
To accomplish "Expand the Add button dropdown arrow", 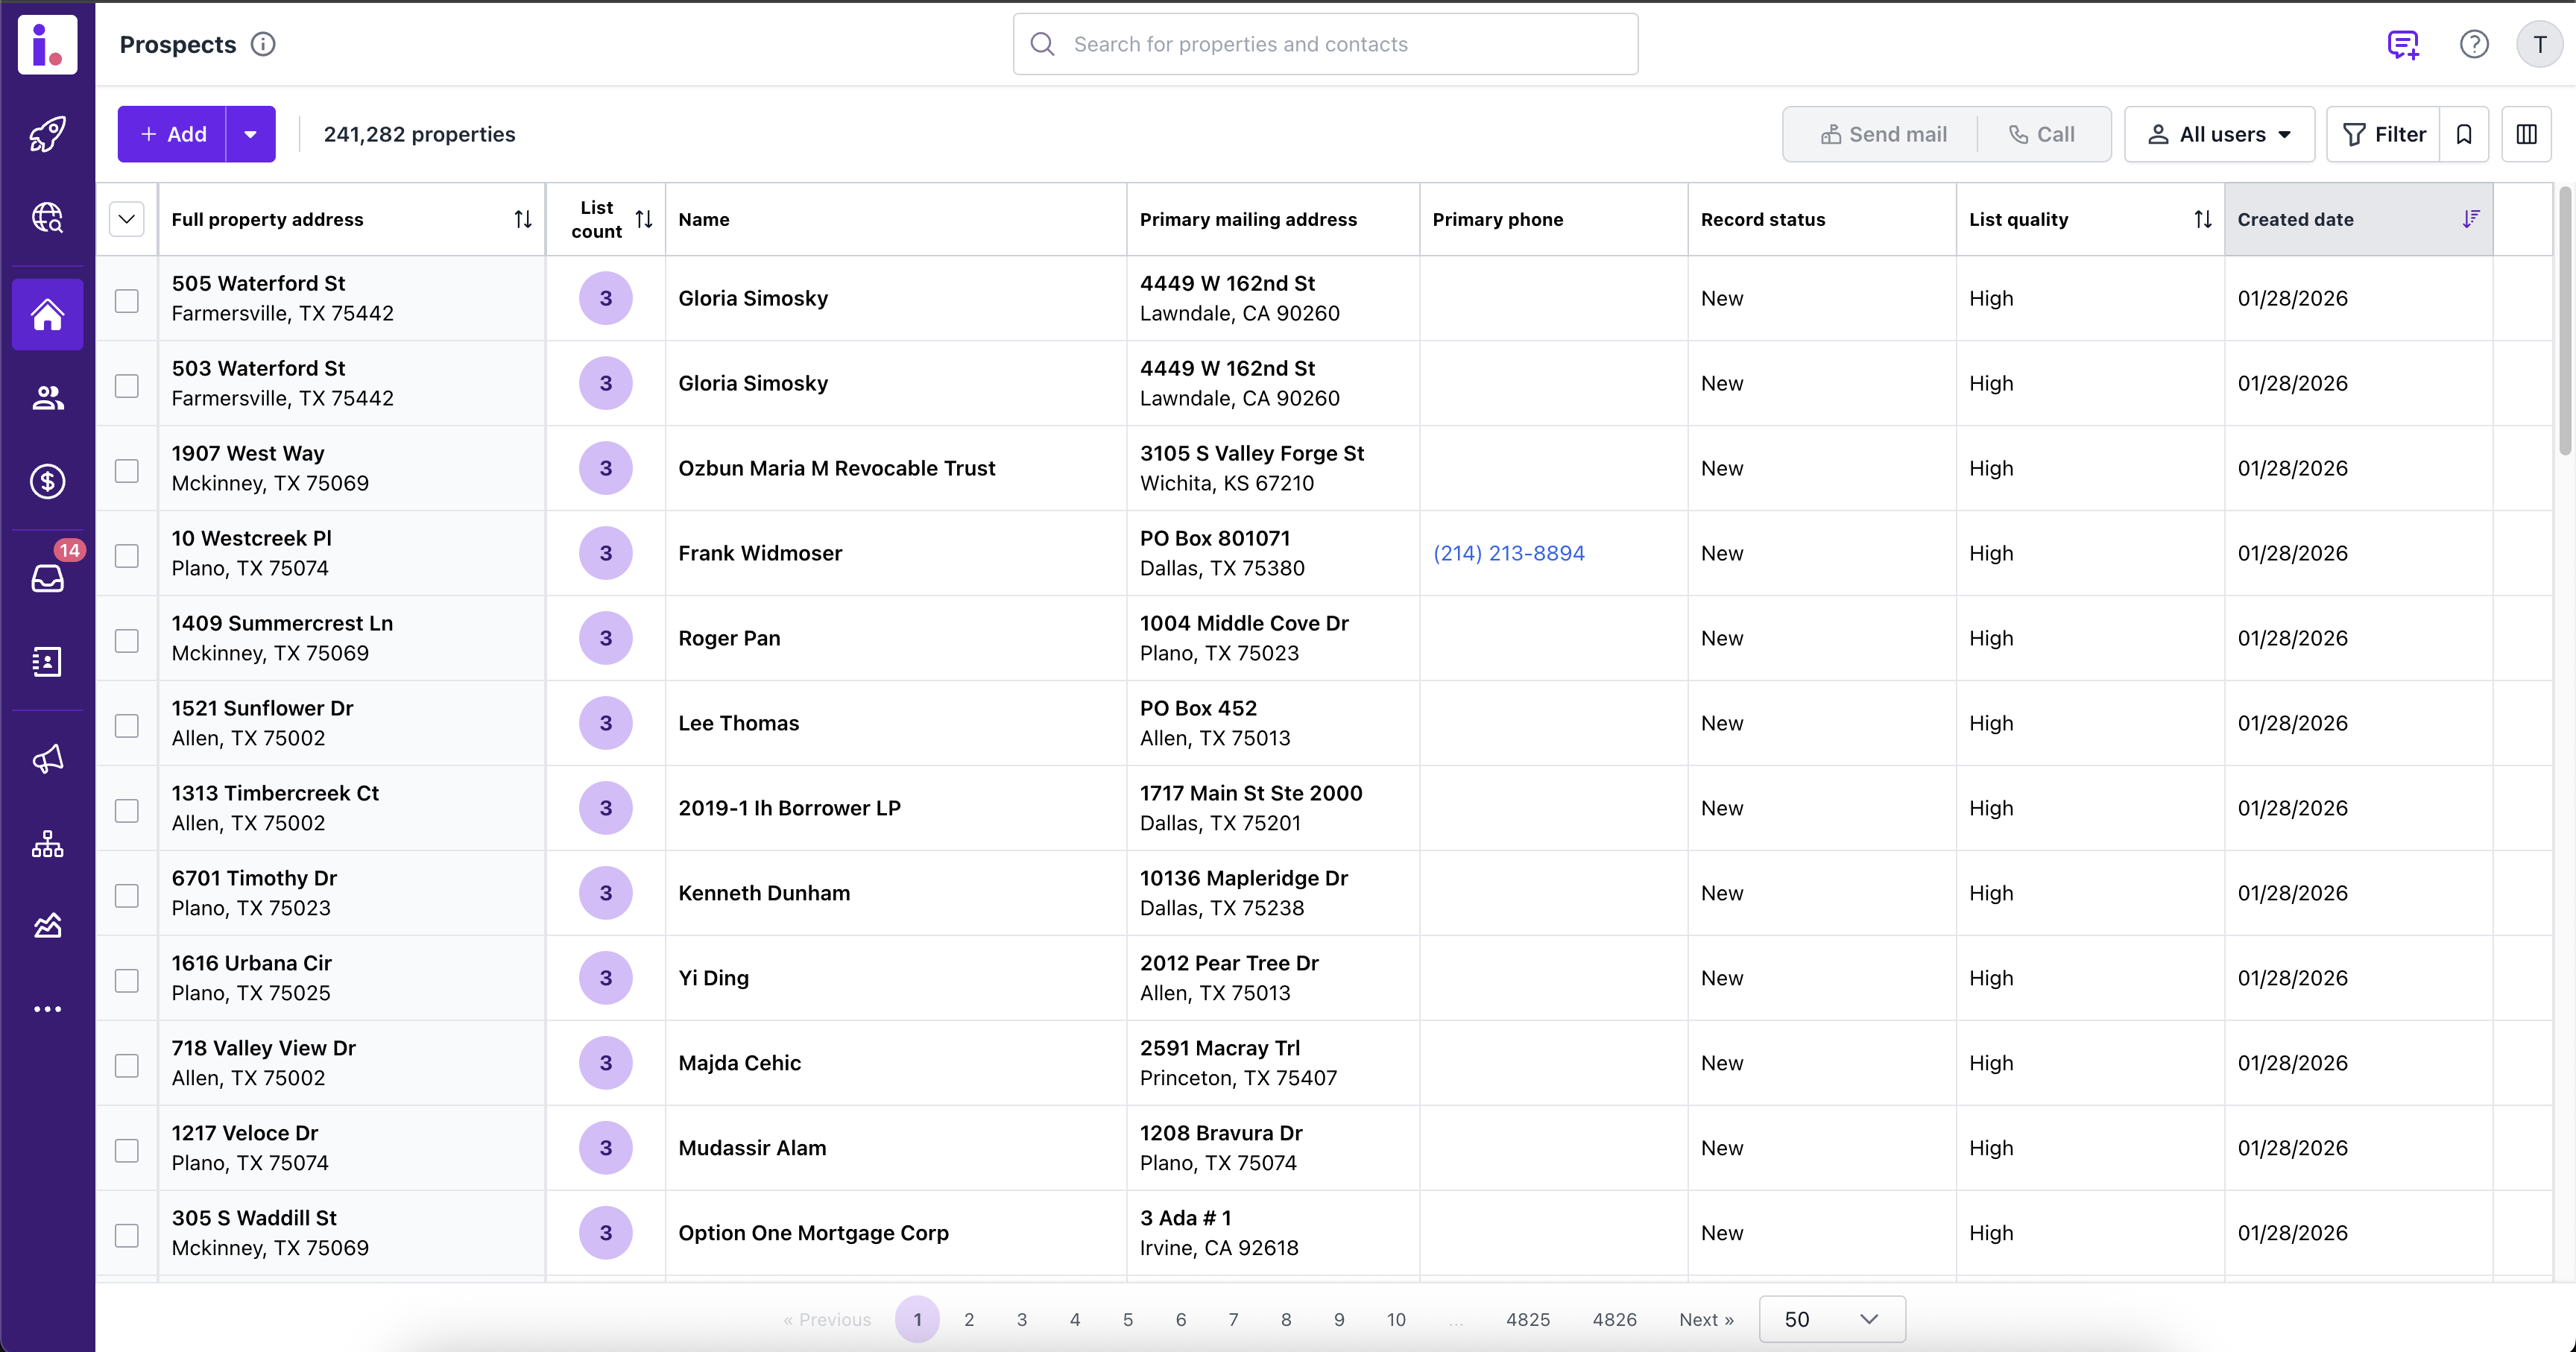I will 250,133.
